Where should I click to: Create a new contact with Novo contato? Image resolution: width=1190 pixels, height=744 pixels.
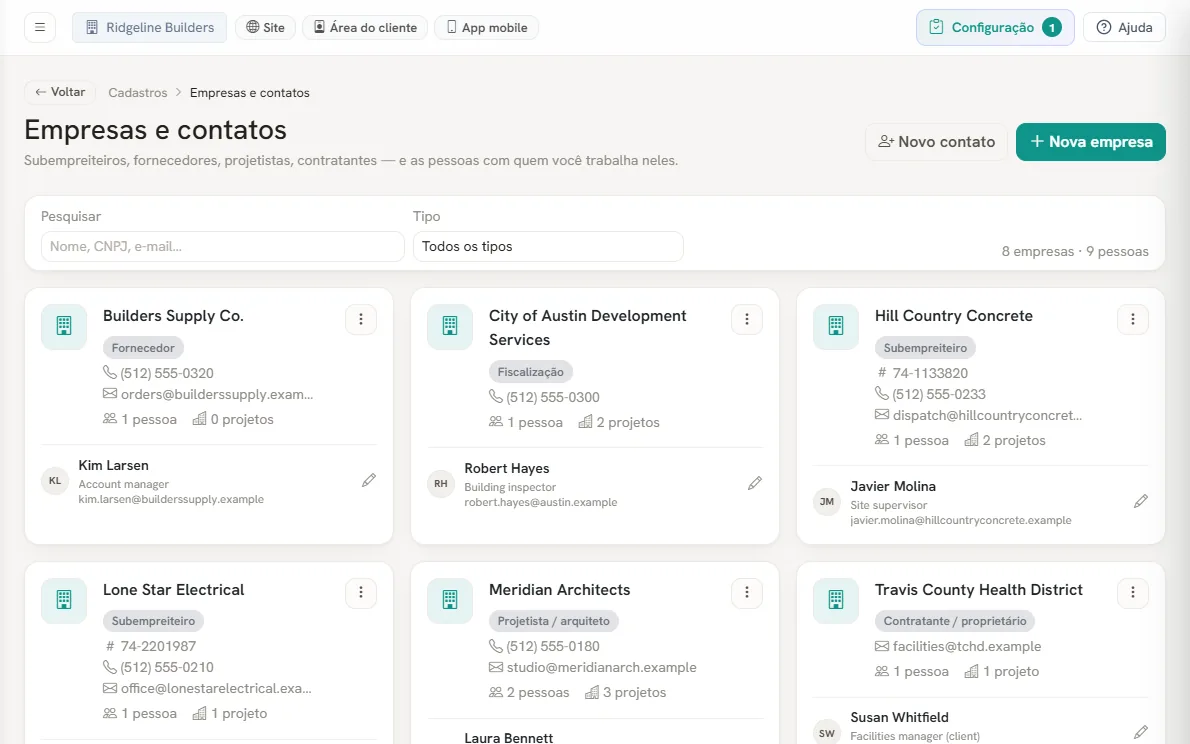click(937, 142)
